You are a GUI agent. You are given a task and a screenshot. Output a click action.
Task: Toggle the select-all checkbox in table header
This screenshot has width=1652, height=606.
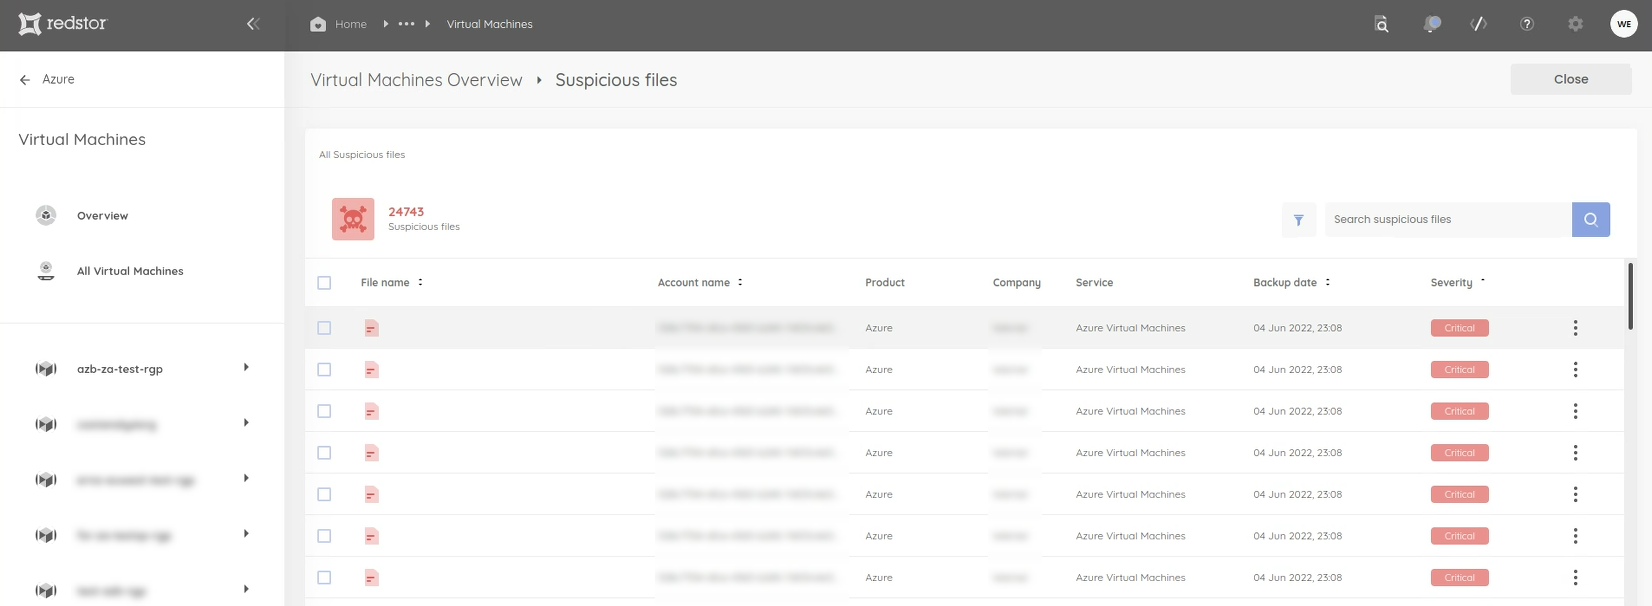tap(324, 283)
